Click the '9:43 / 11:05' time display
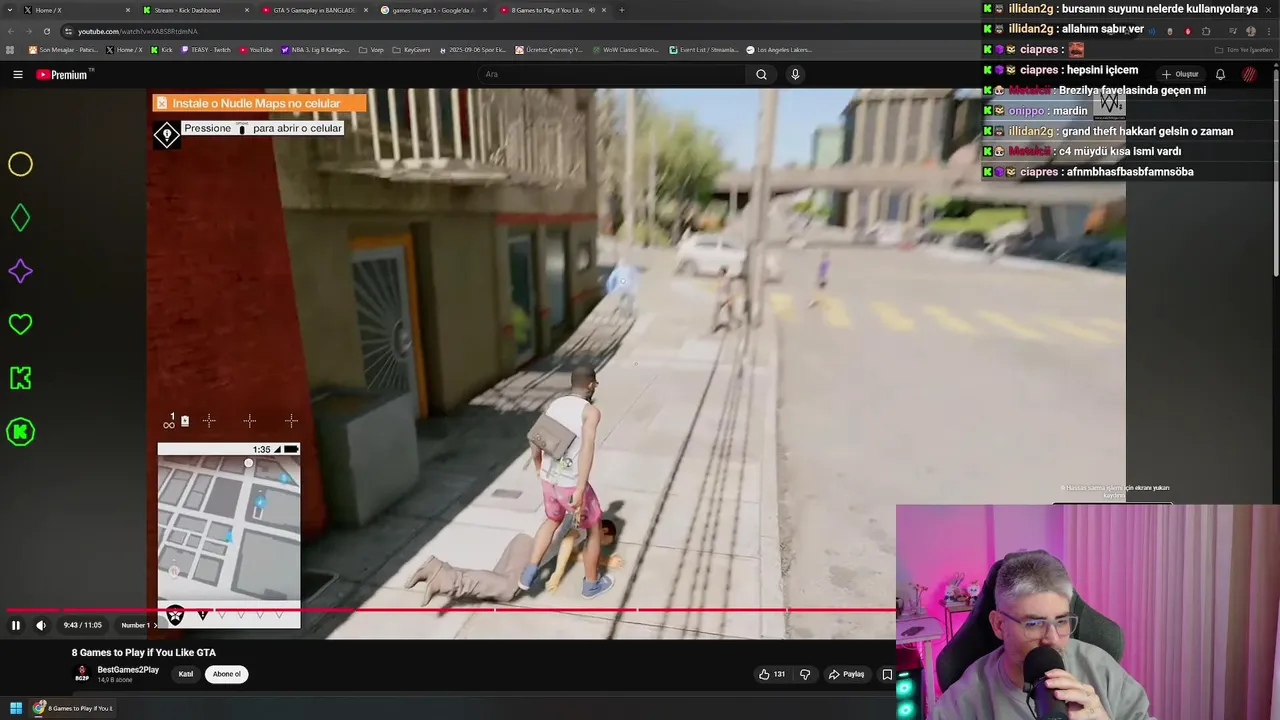 click(x=83, y=625)
